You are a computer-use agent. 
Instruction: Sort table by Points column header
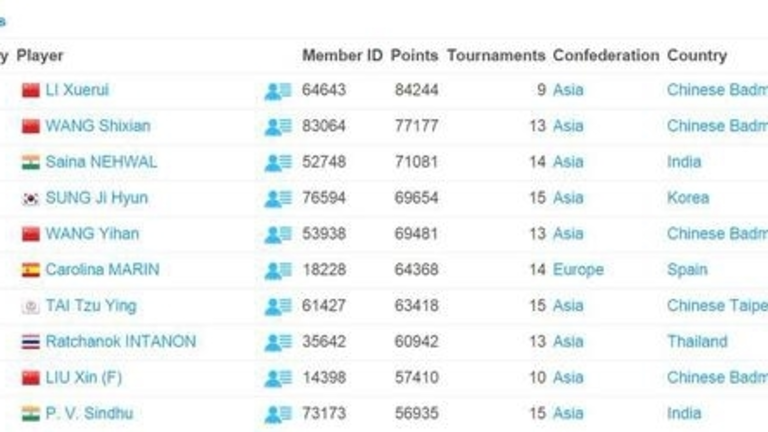414,56
